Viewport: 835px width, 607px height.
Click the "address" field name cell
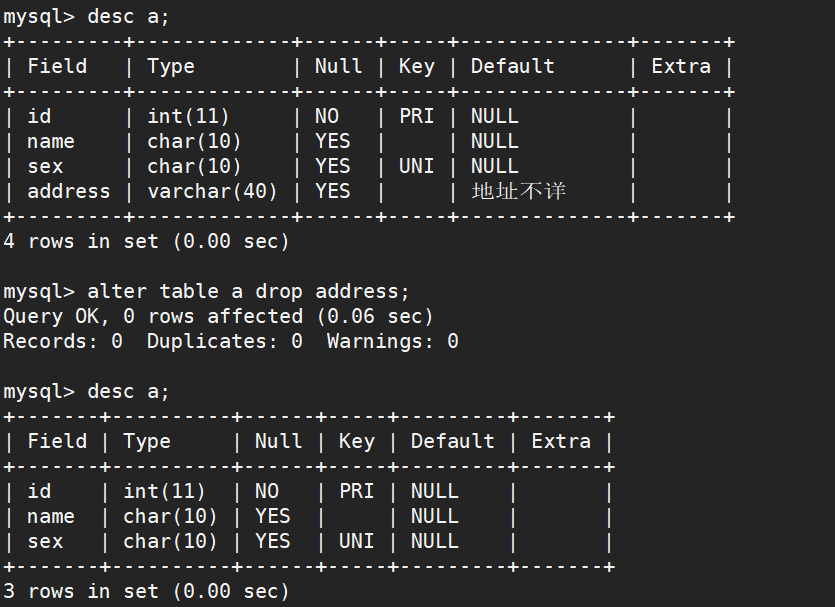[x=69, y=191]
